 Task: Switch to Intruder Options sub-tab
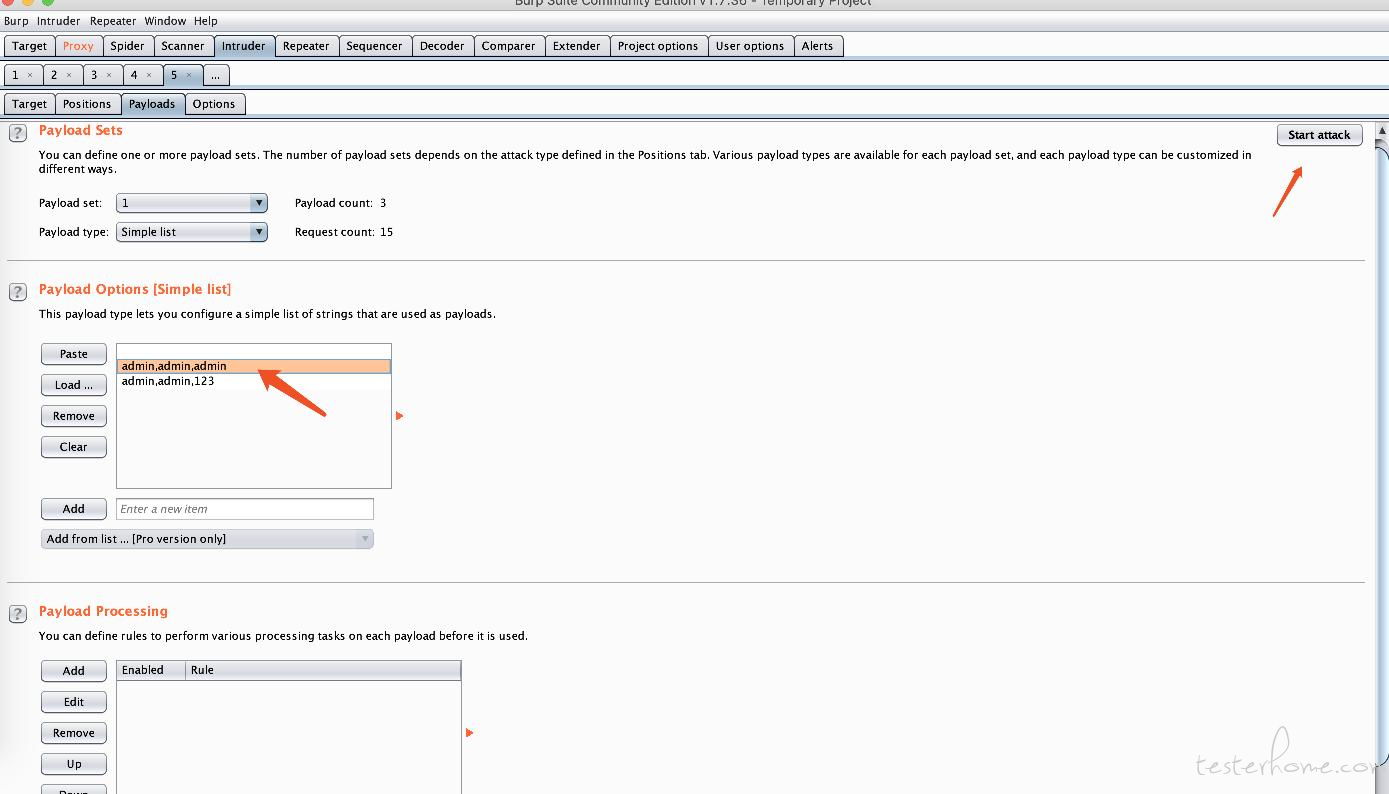click(x=214, y=104)
